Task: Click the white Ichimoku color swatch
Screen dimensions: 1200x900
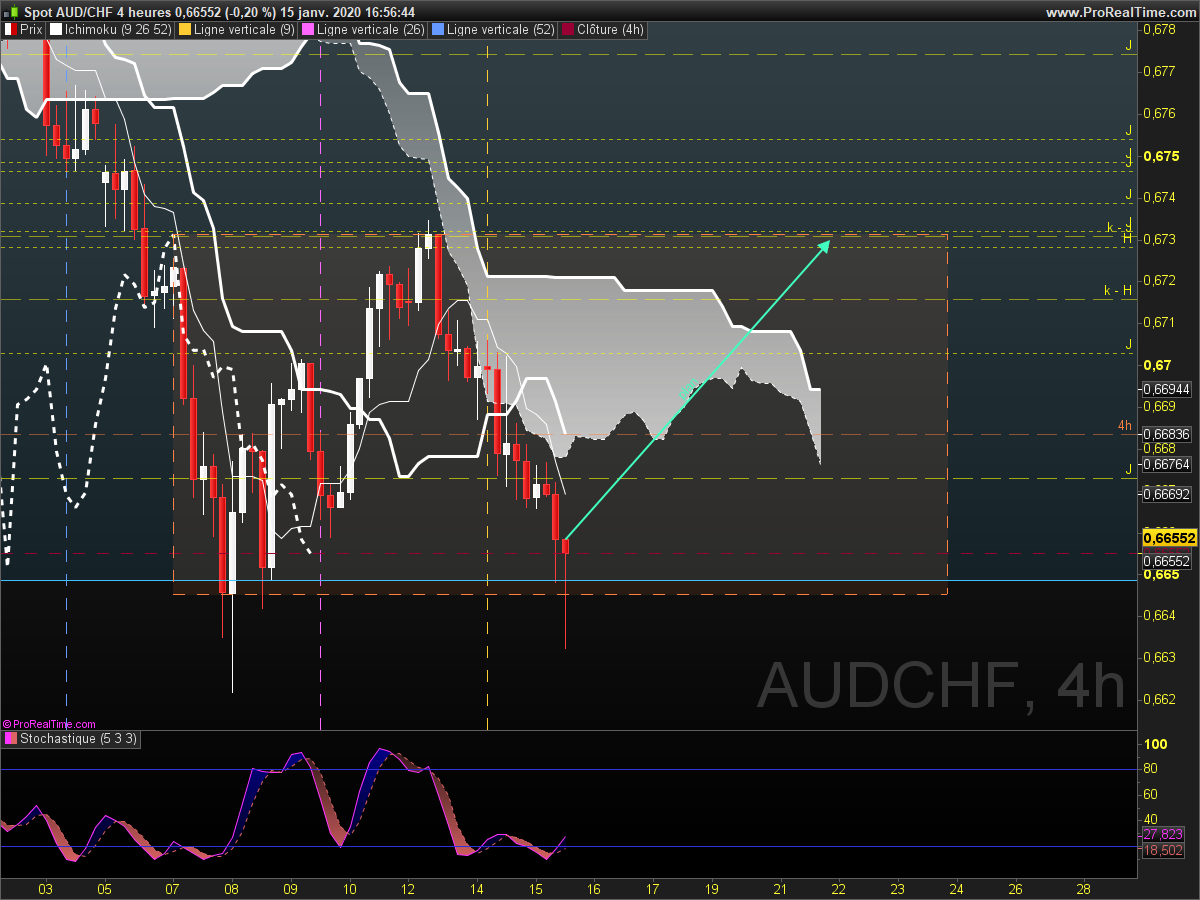Action: pos(56,30)
